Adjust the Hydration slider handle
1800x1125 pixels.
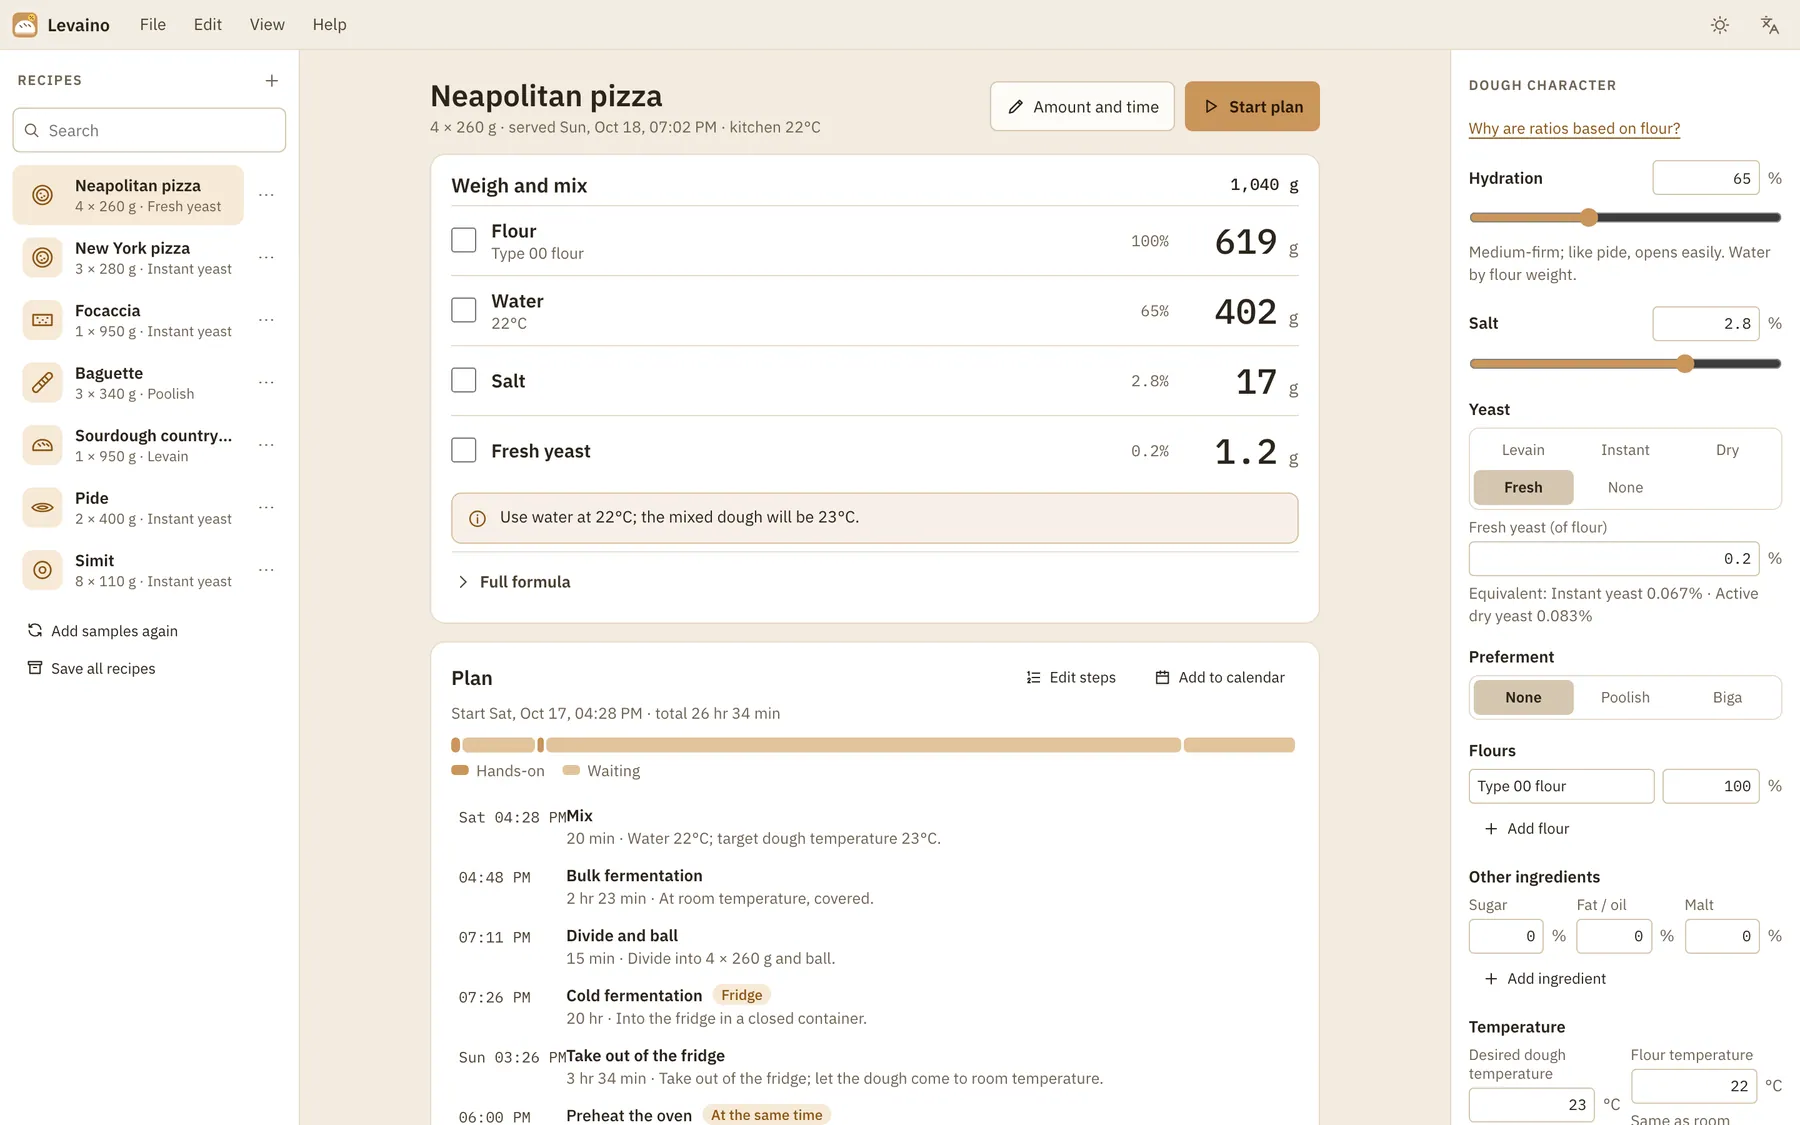click(1589, 217)
